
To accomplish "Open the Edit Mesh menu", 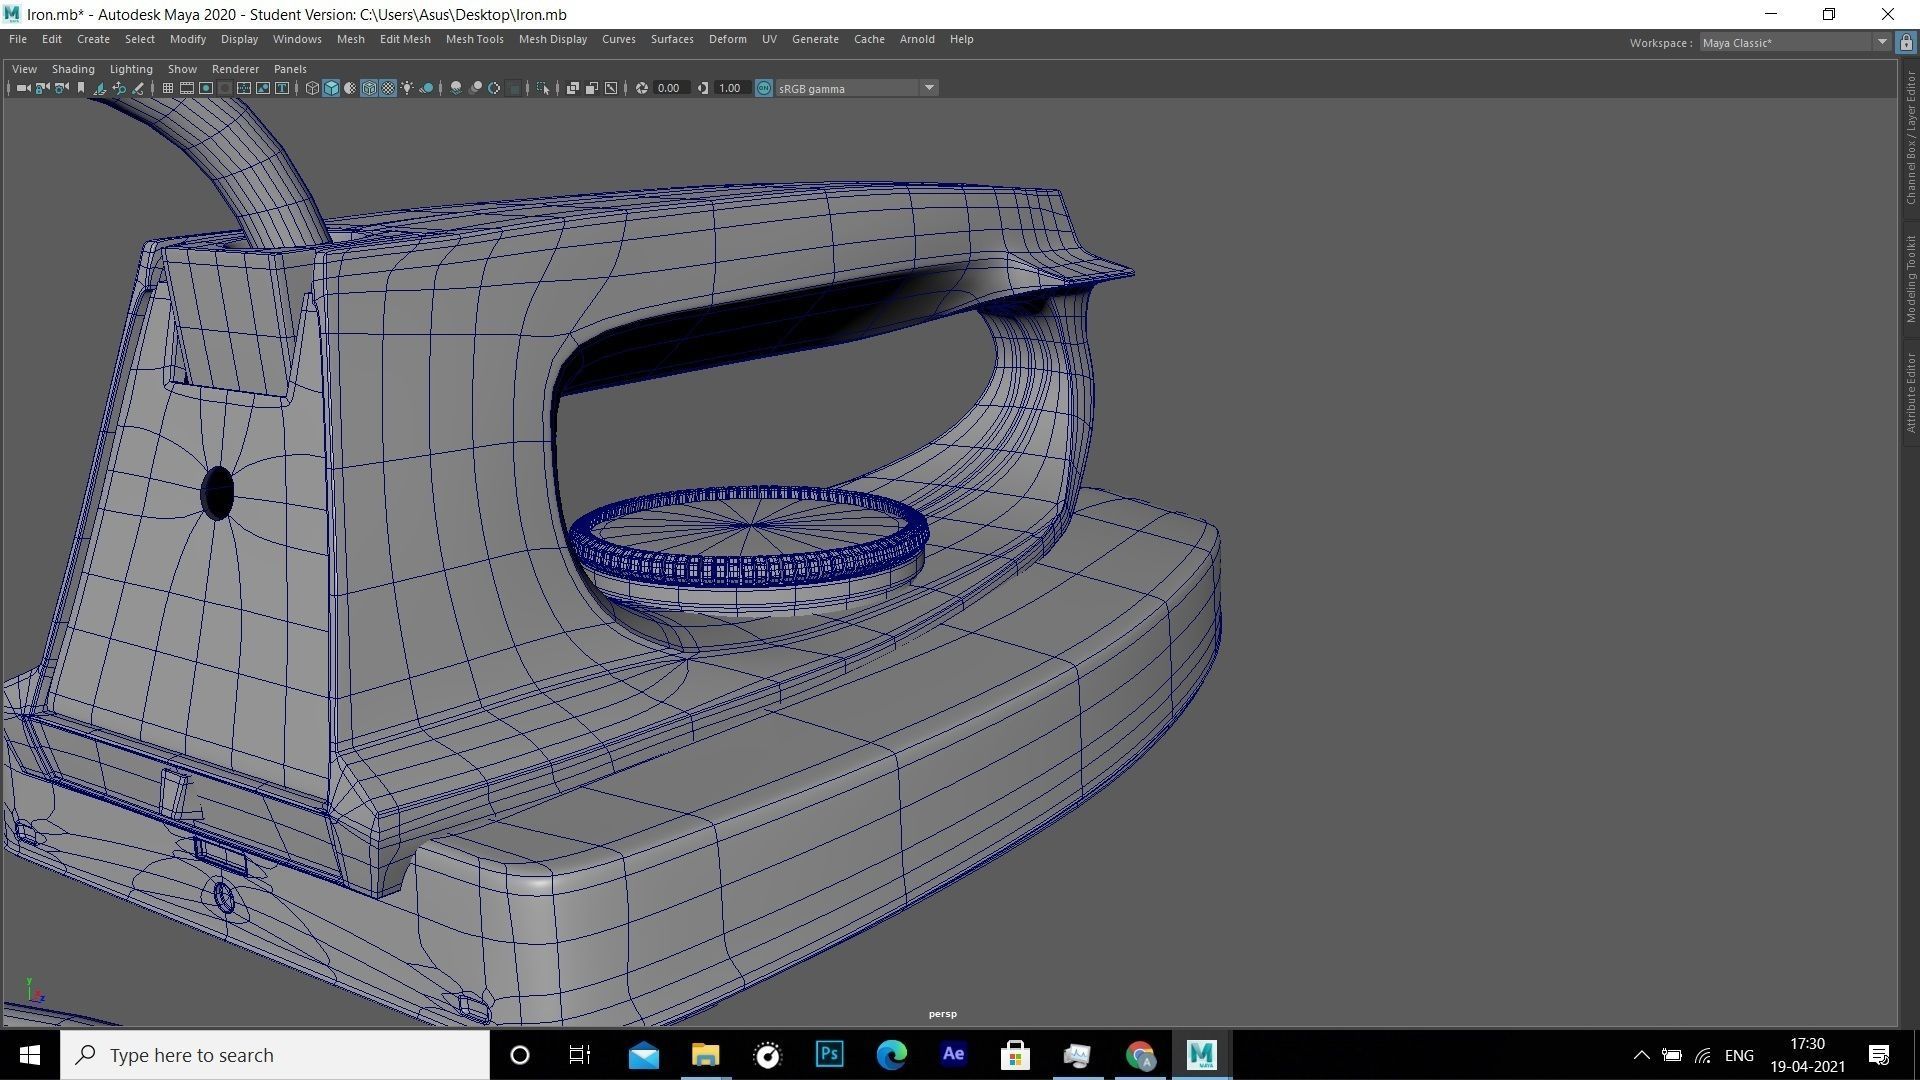I will 405,39.
